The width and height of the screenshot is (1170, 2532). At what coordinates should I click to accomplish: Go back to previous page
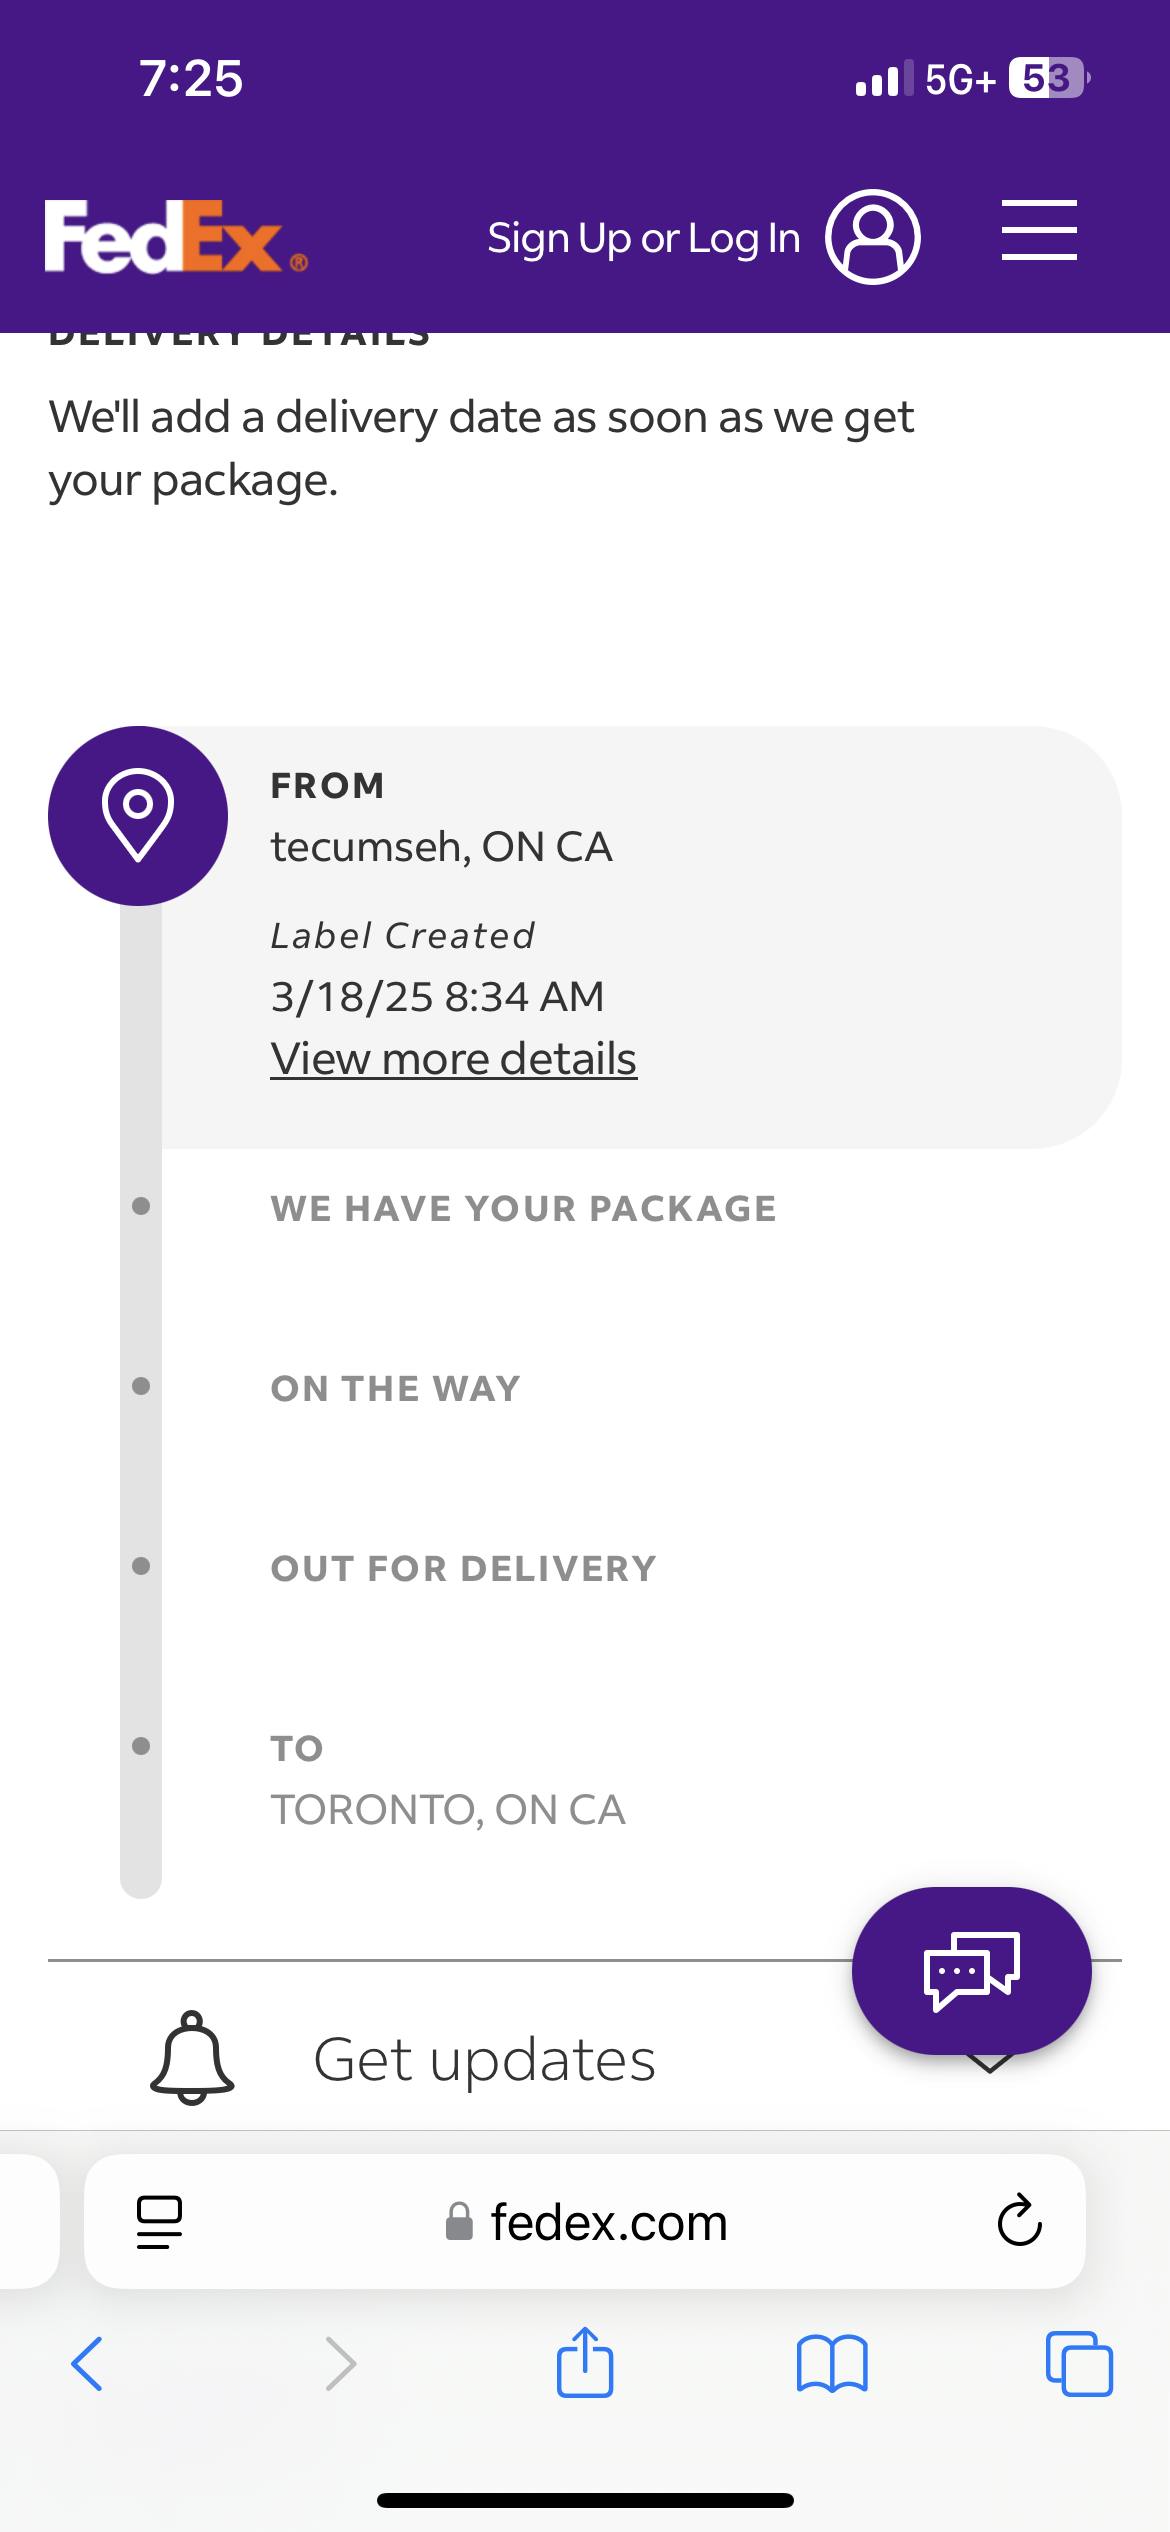[87, 2364]
